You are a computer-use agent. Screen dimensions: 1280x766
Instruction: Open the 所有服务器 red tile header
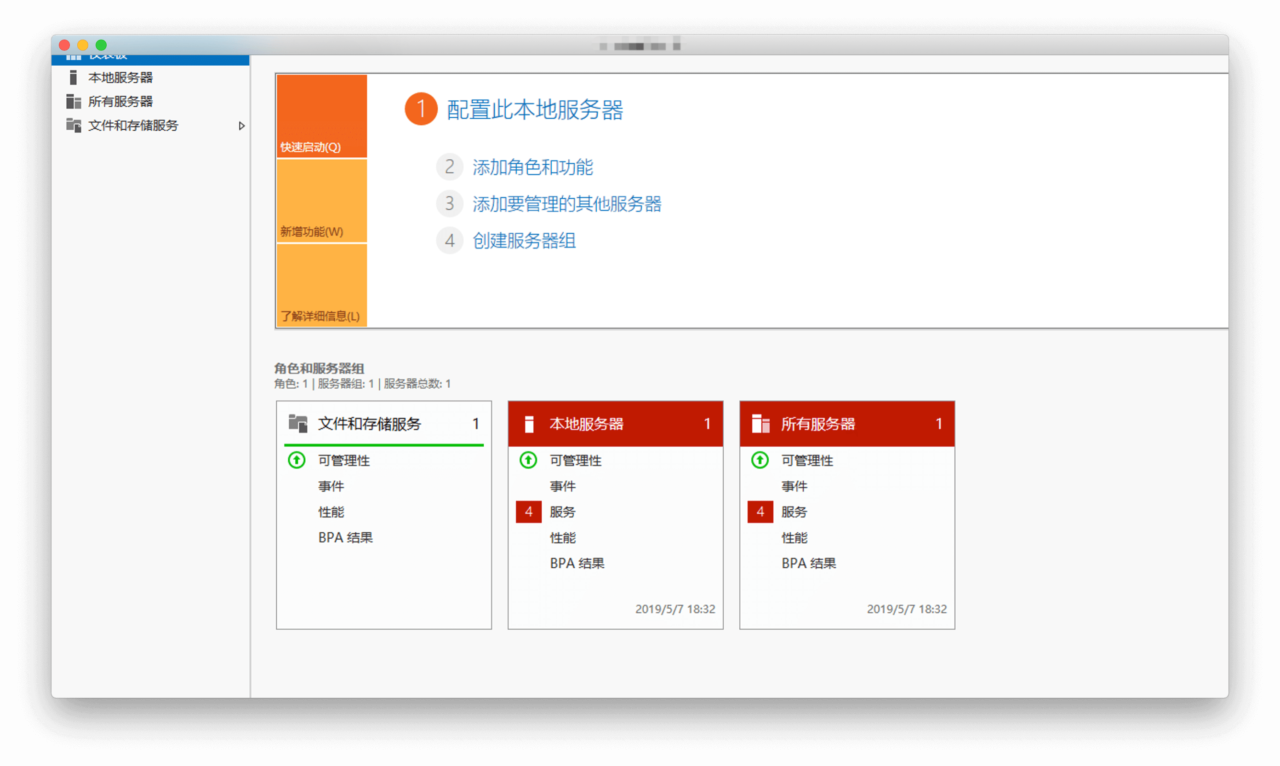pos(847,424)
